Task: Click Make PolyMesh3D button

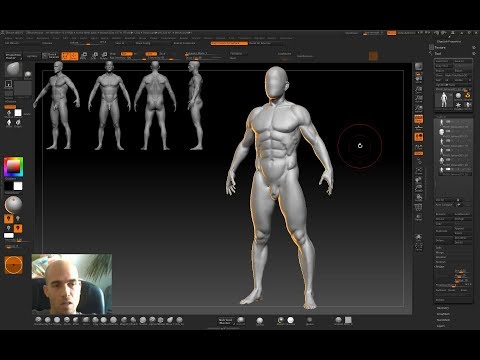Action: click(x=457, y=75)
